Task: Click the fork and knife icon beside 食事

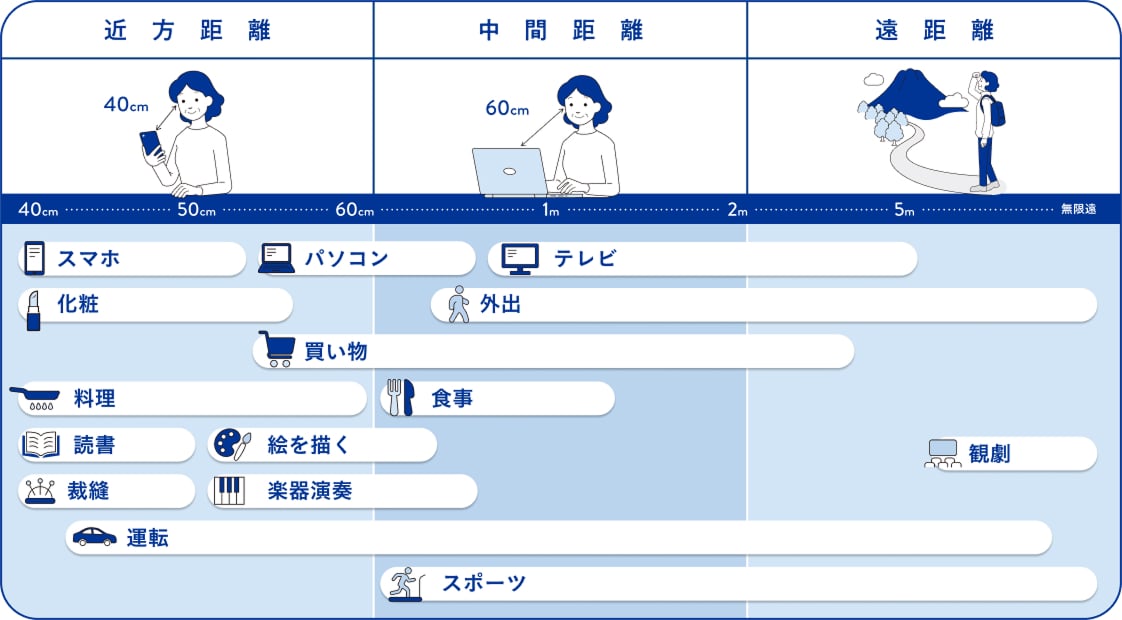Action: [x=401, y=397]
